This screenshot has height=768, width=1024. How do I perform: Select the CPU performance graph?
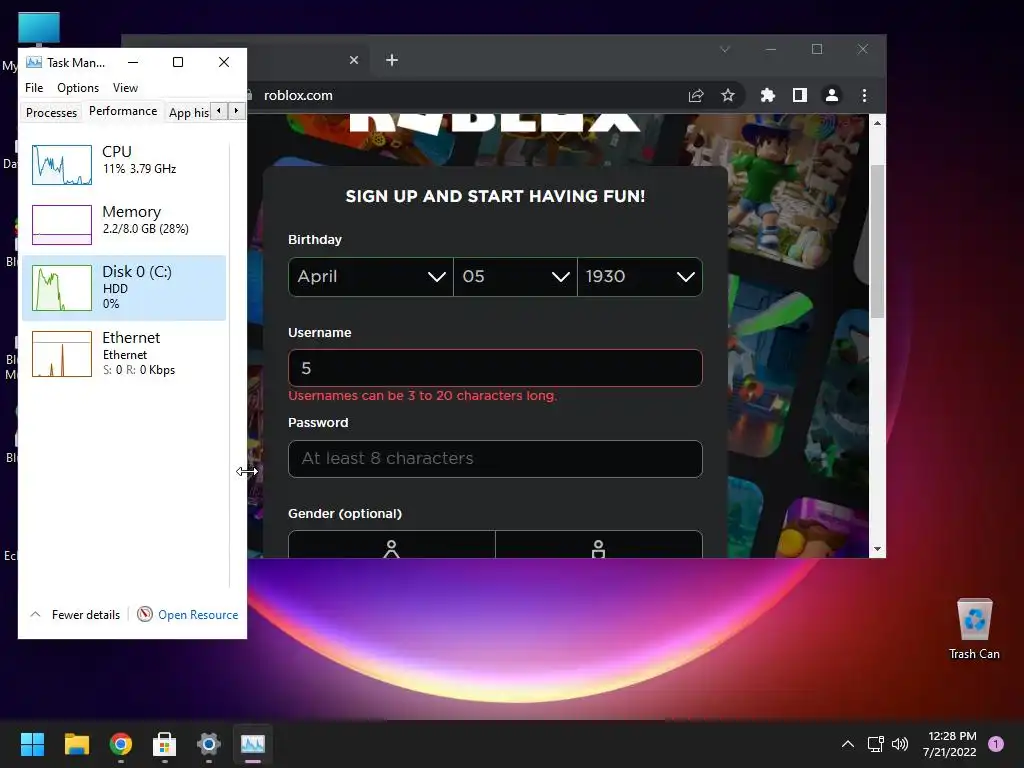pos(62,165)
